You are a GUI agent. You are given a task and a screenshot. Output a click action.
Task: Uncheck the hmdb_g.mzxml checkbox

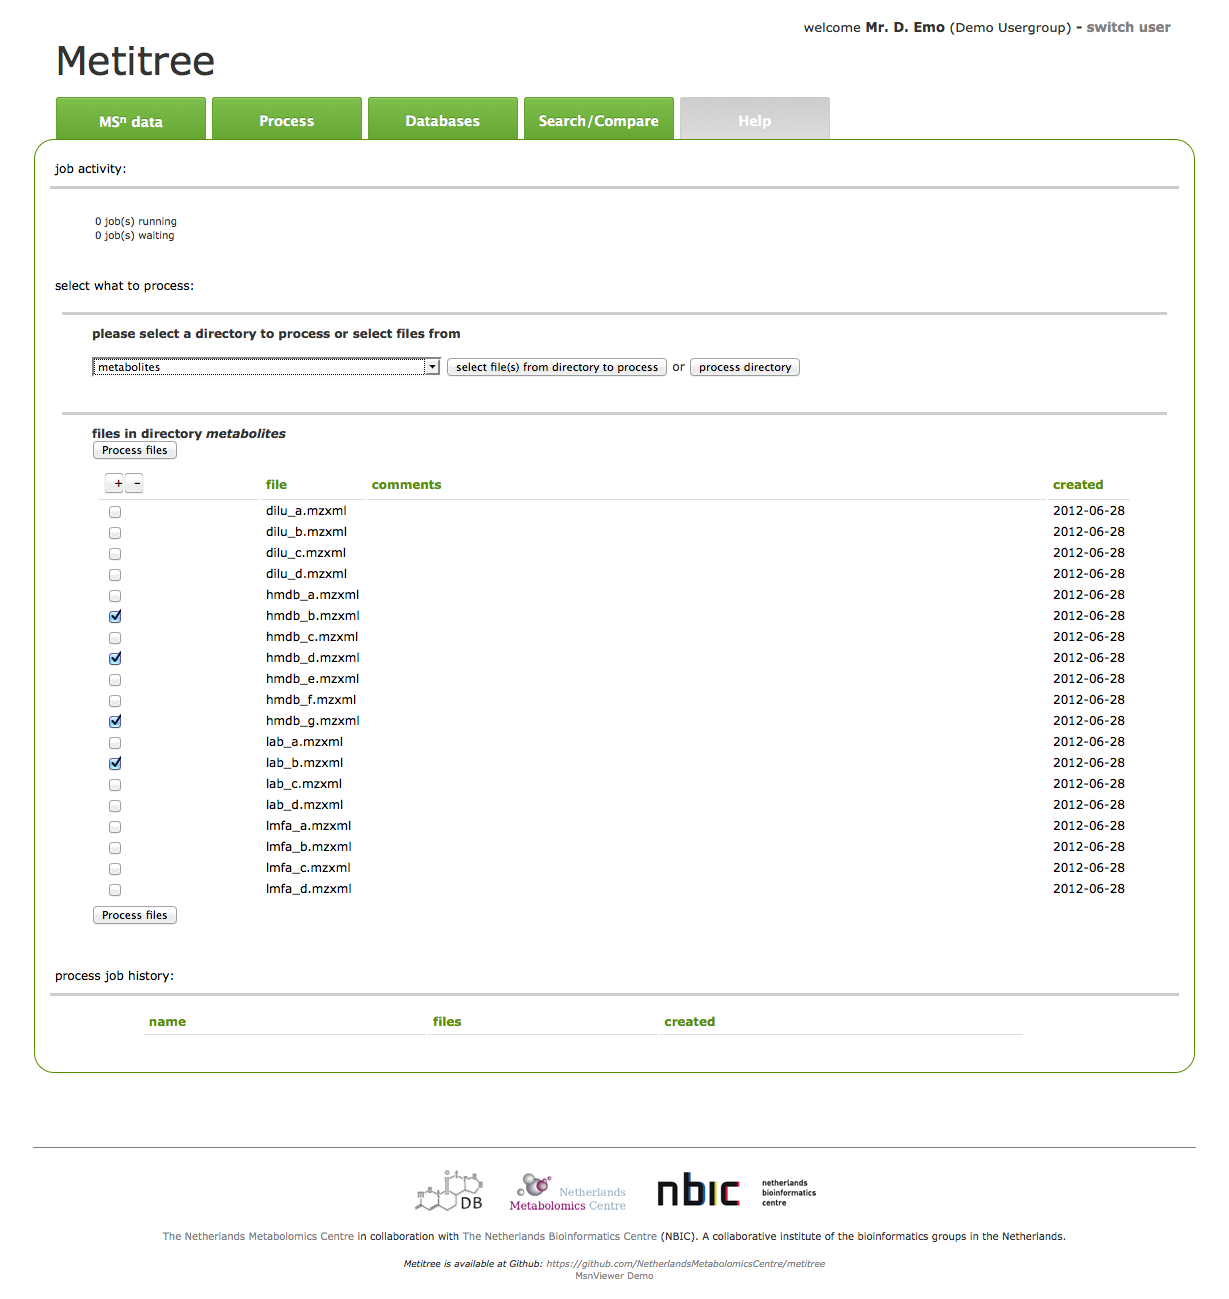click(x=115, y=722)
